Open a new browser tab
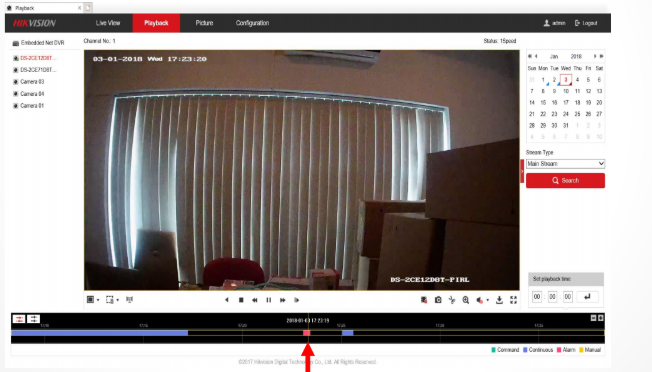This screenshot has height=372, width=652. 88,7
